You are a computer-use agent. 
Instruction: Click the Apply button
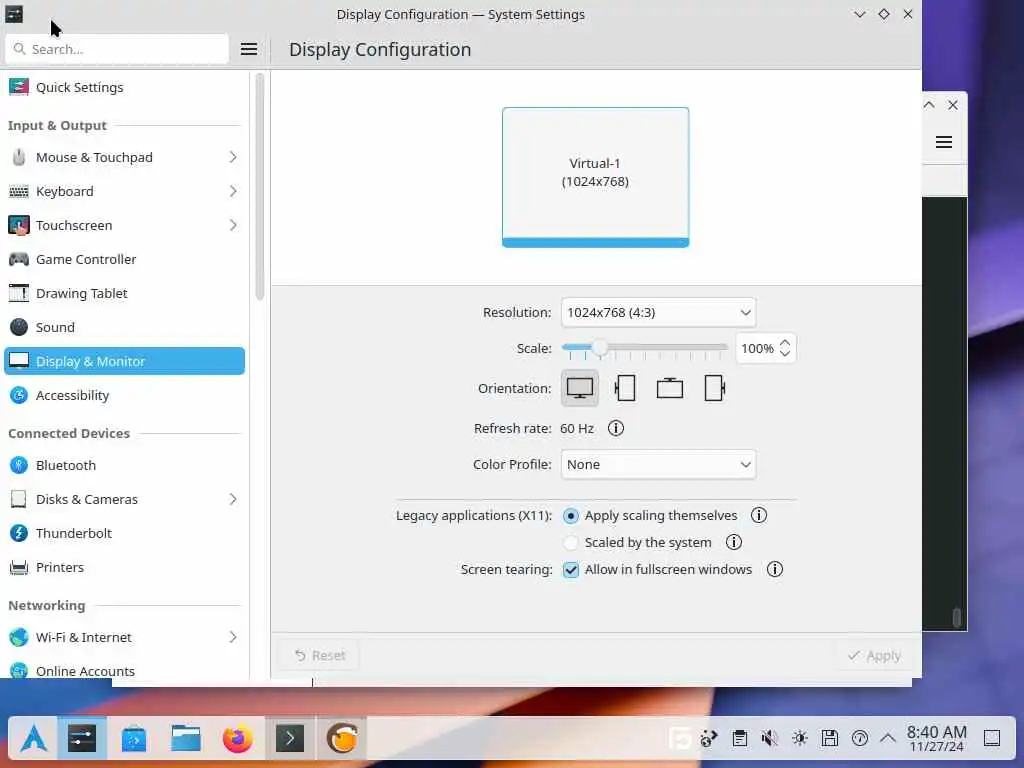(x=874, y=655)
